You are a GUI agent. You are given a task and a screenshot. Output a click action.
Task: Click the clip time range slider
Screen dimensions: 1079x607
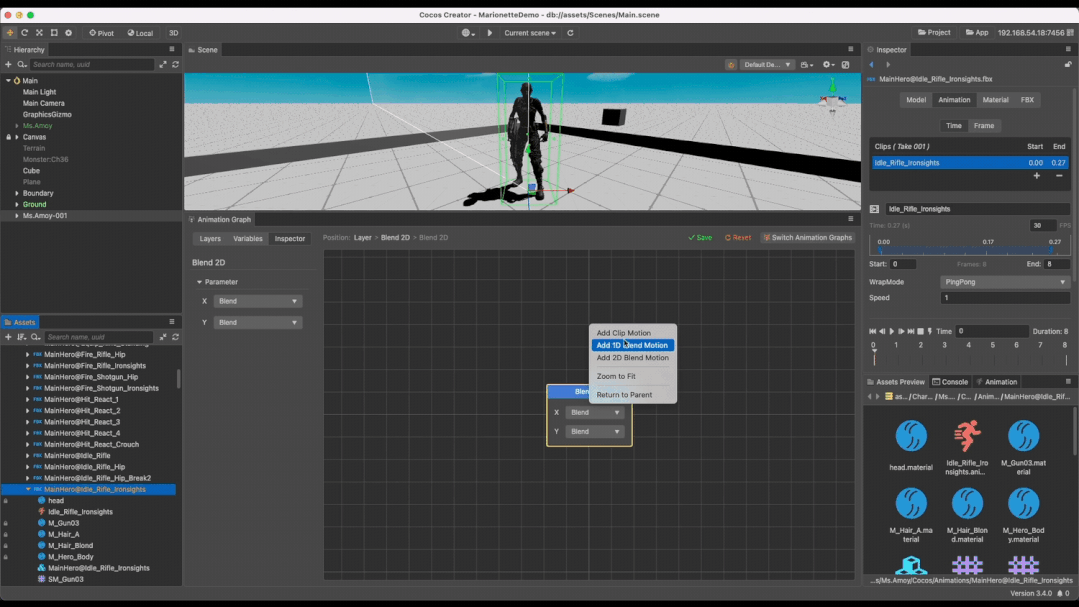969,246
